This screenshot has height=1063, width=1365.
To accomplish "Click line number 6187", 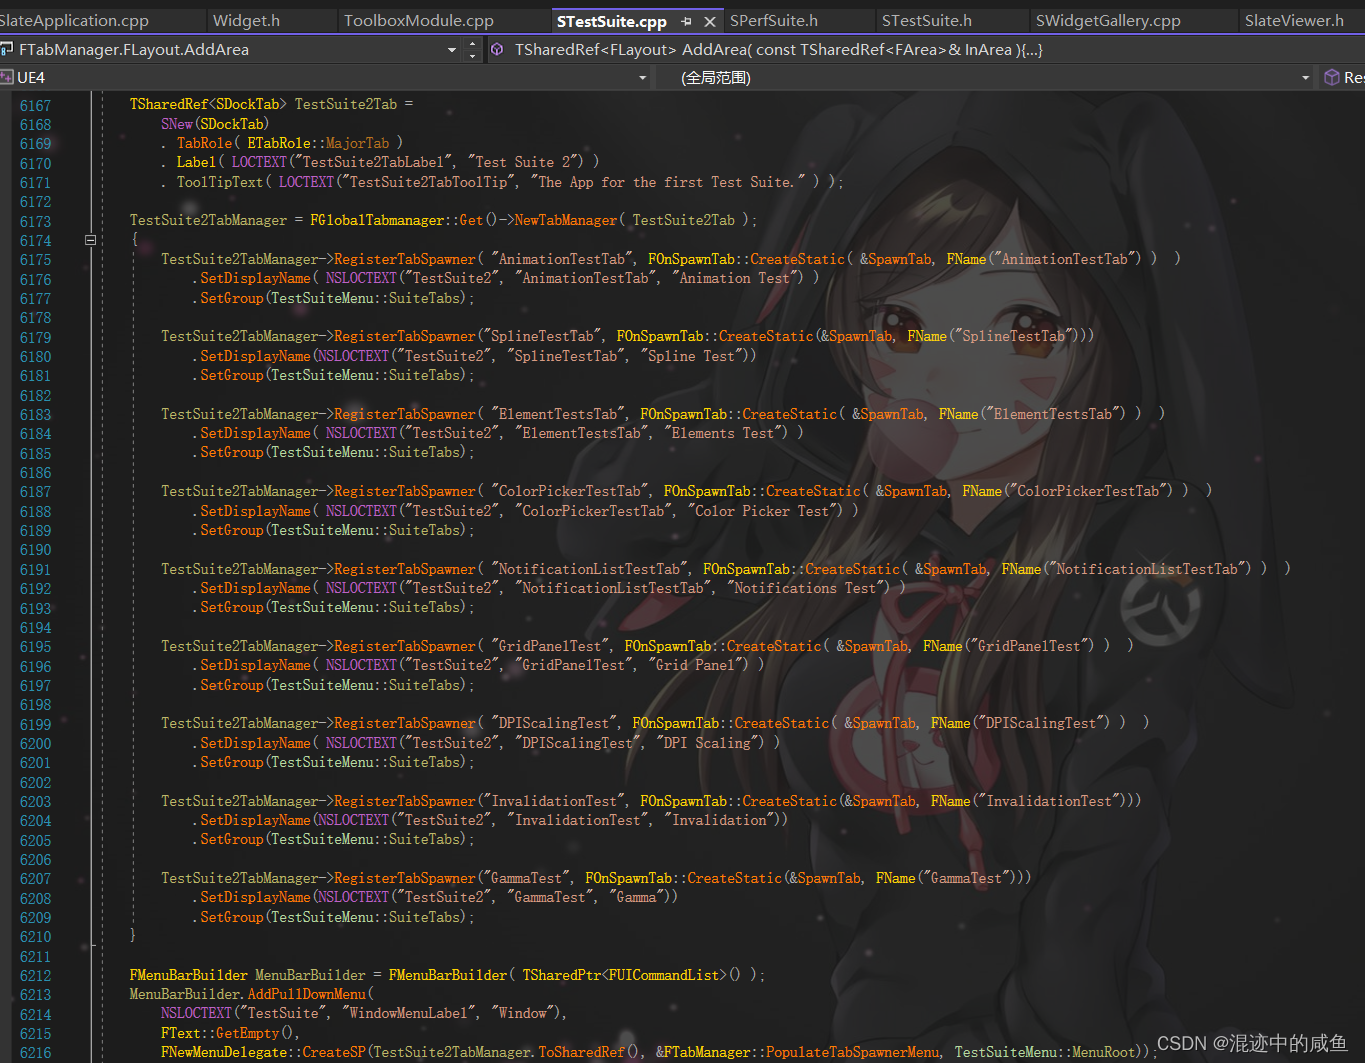I will point(35,492).
